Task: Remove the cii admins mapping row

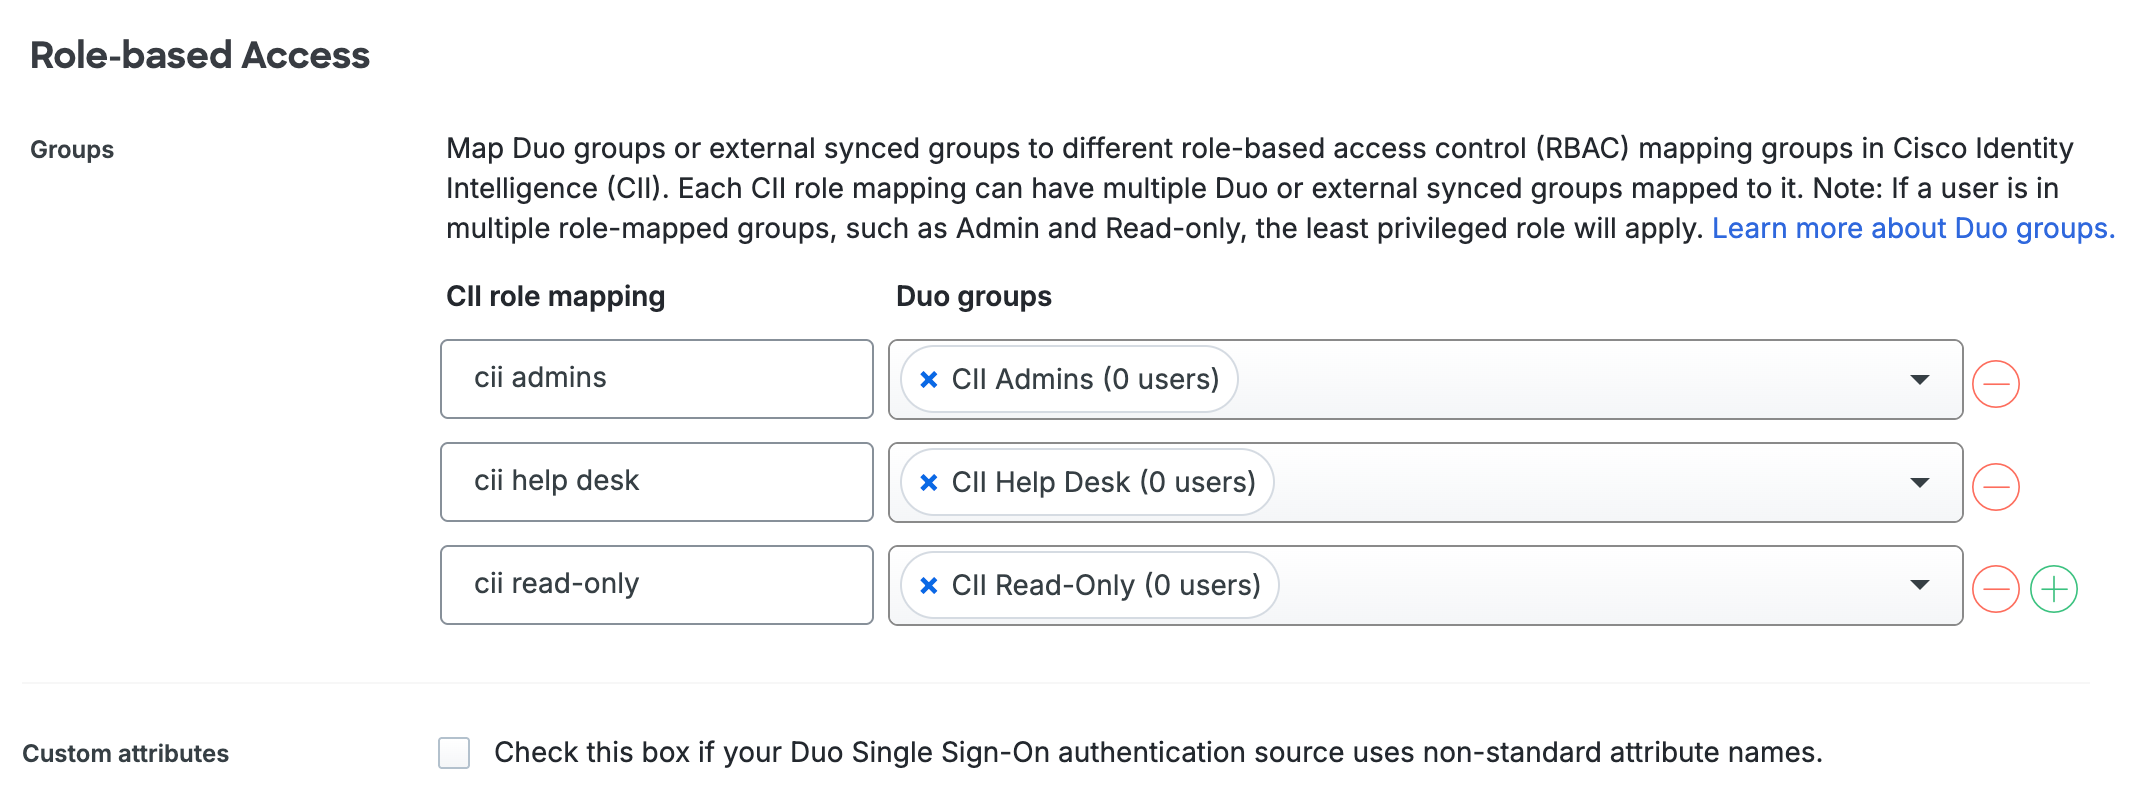Action: click(x=1995, y=384)
